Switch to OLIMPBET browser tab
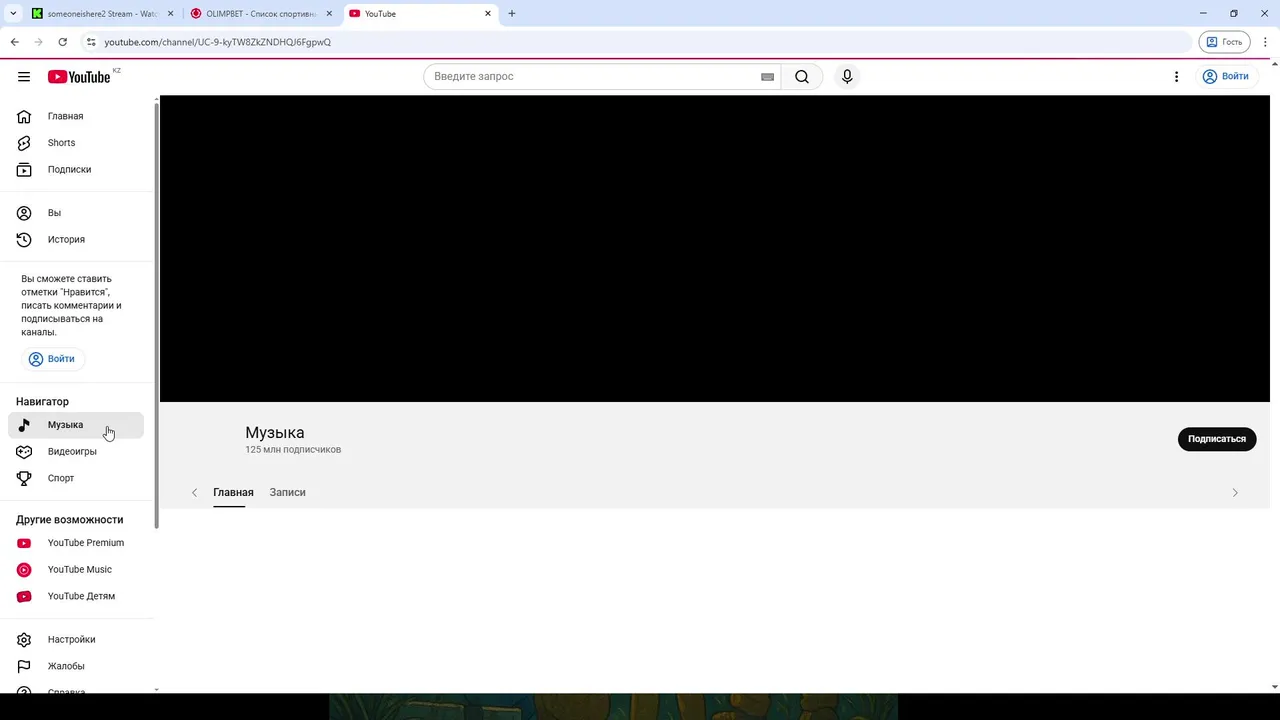1280x720 pixels. point(260,14)
